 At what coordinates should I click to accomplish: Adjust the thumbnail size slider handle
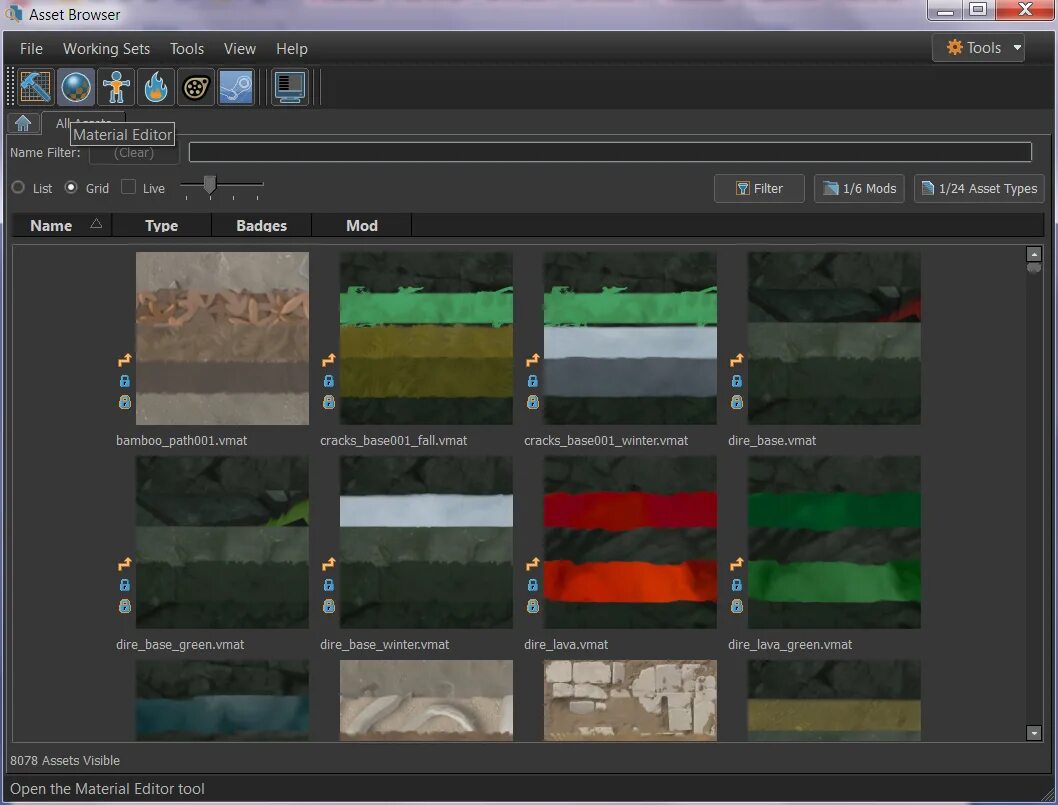pyautogui.click(x=209, y=185)
